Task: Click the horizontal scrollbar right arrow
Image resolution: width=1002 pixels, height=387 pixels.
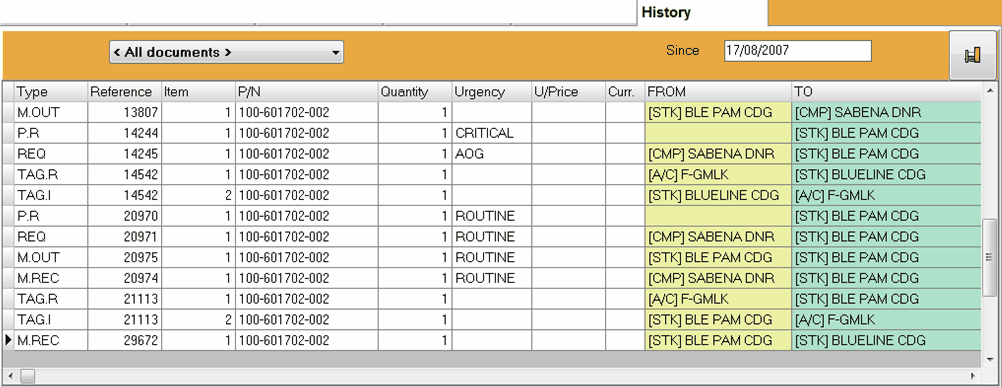Action: [x=973, y=376]
